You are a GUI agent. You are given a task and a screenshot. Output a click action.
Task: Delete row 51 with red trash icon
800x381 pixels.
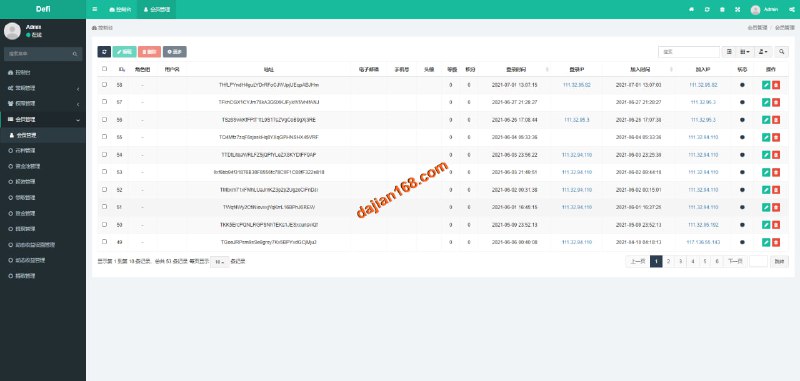pos(776,207)
